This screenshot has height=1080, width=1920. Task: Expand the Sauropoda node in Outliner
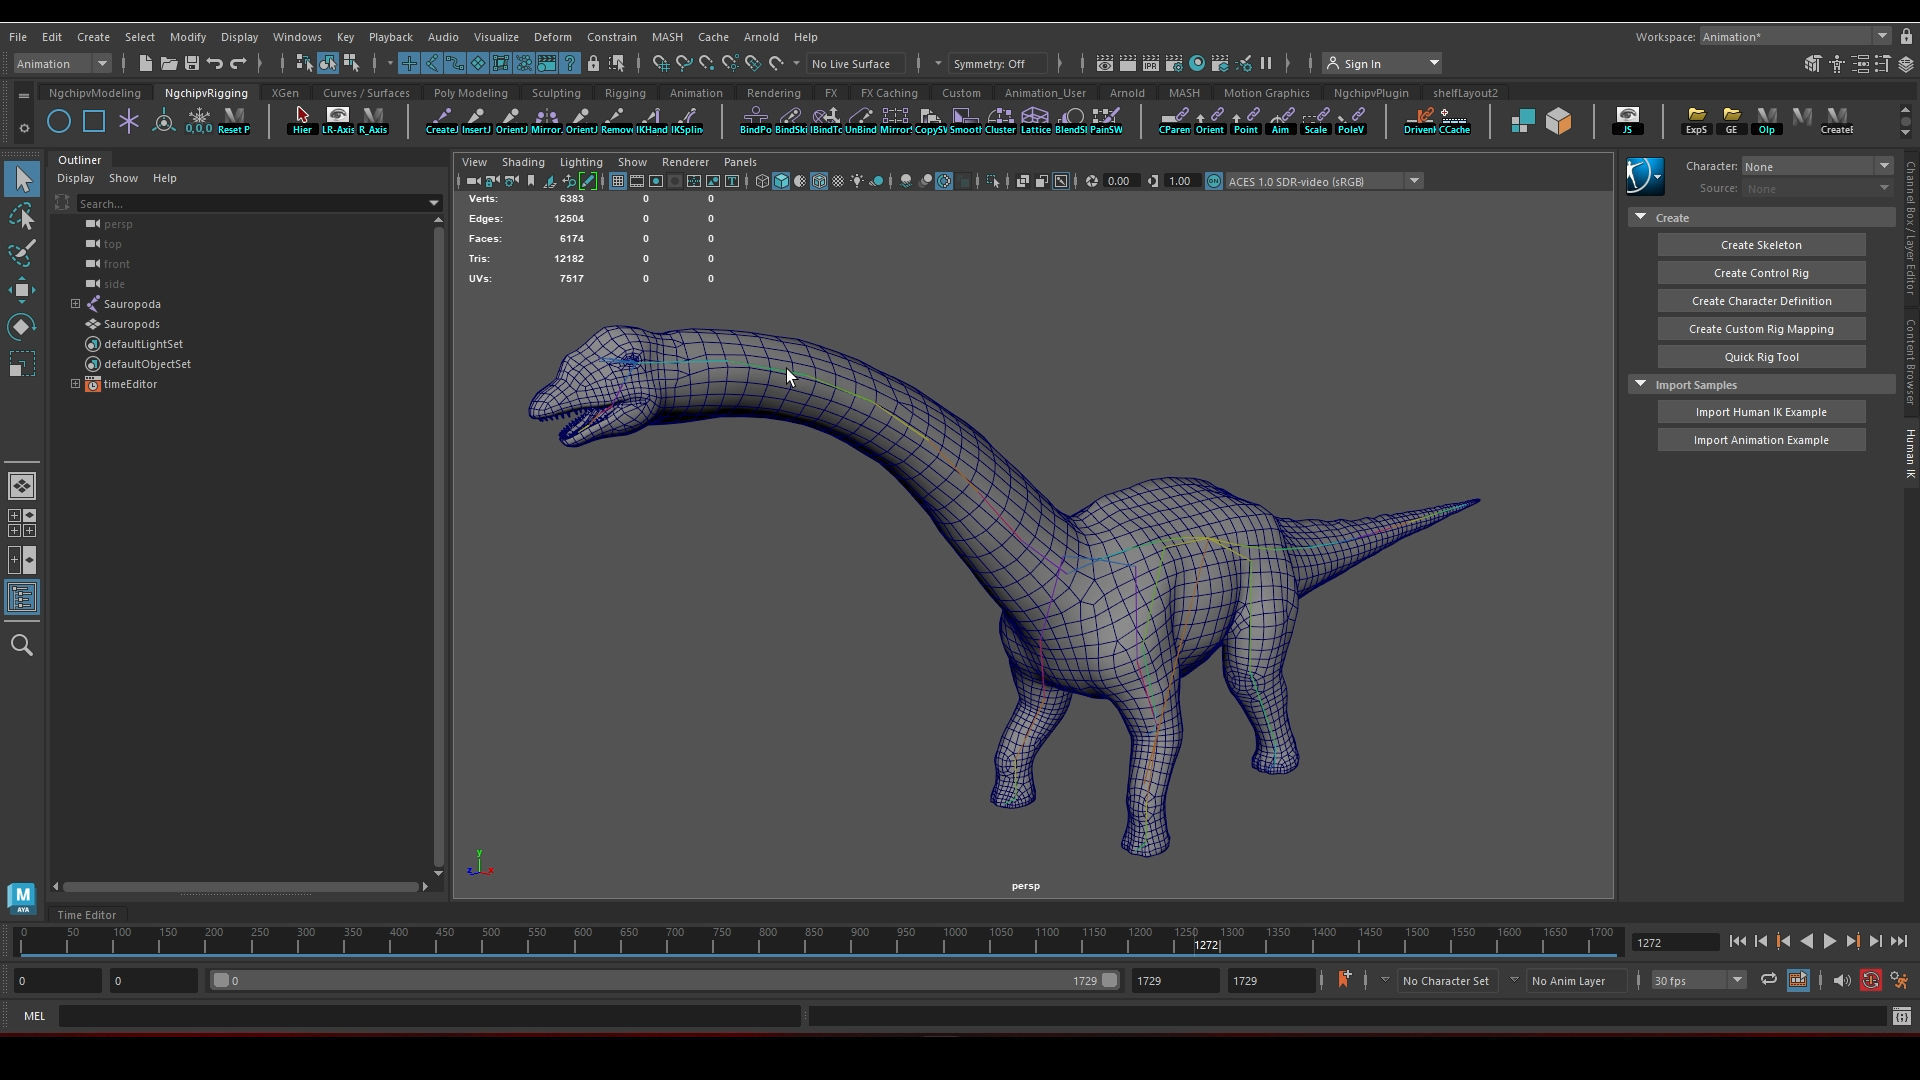tap(76, 304)
